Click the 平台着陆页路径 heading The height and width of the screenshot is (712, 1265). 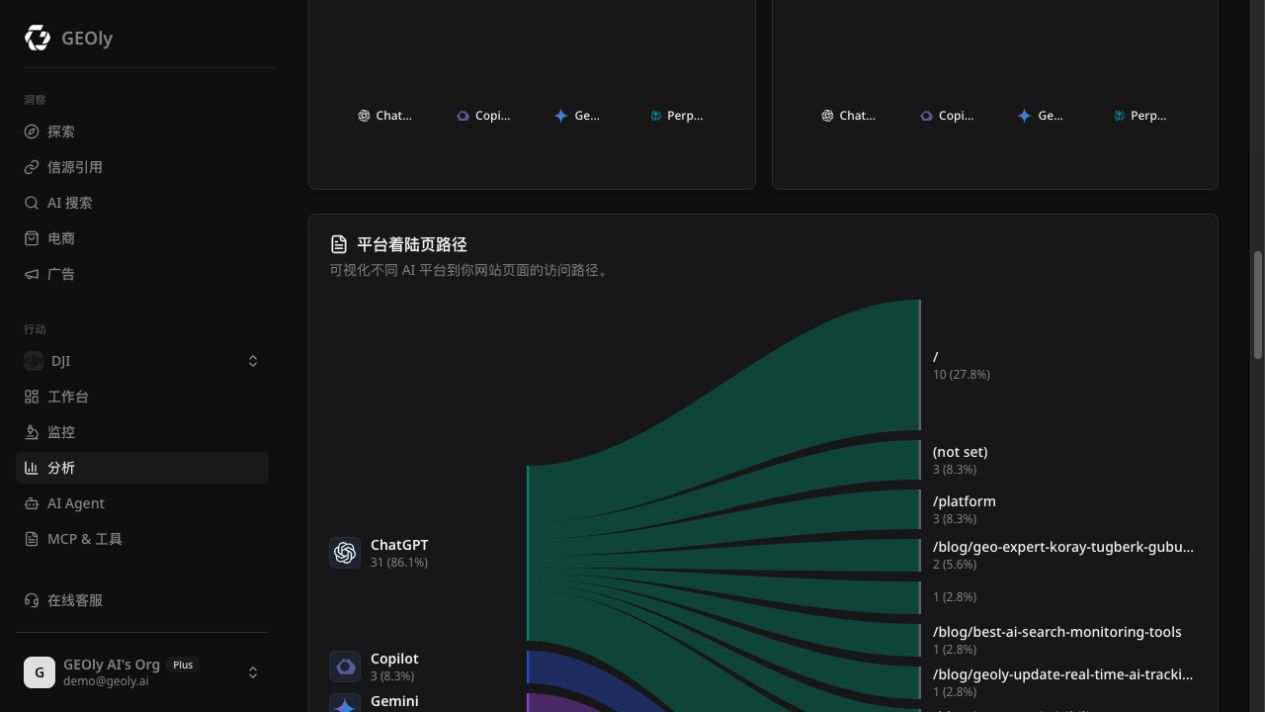pos(412,244)
